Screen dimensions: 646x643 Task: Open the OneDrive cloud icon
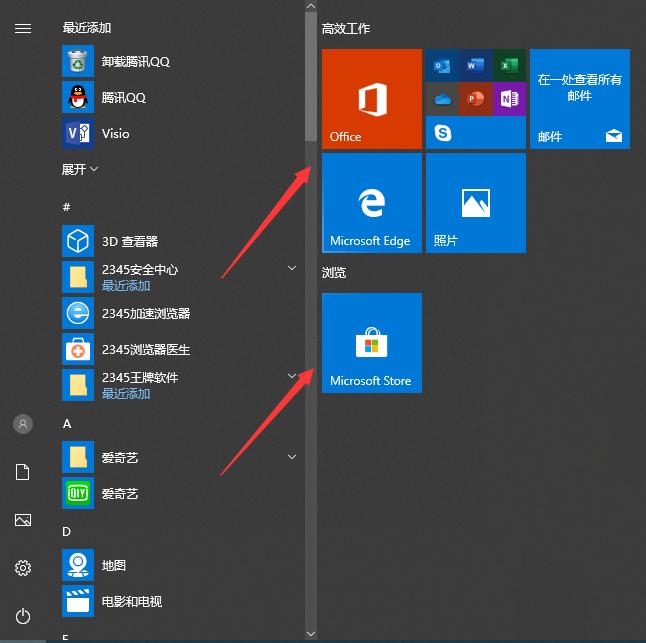[442, 99]
